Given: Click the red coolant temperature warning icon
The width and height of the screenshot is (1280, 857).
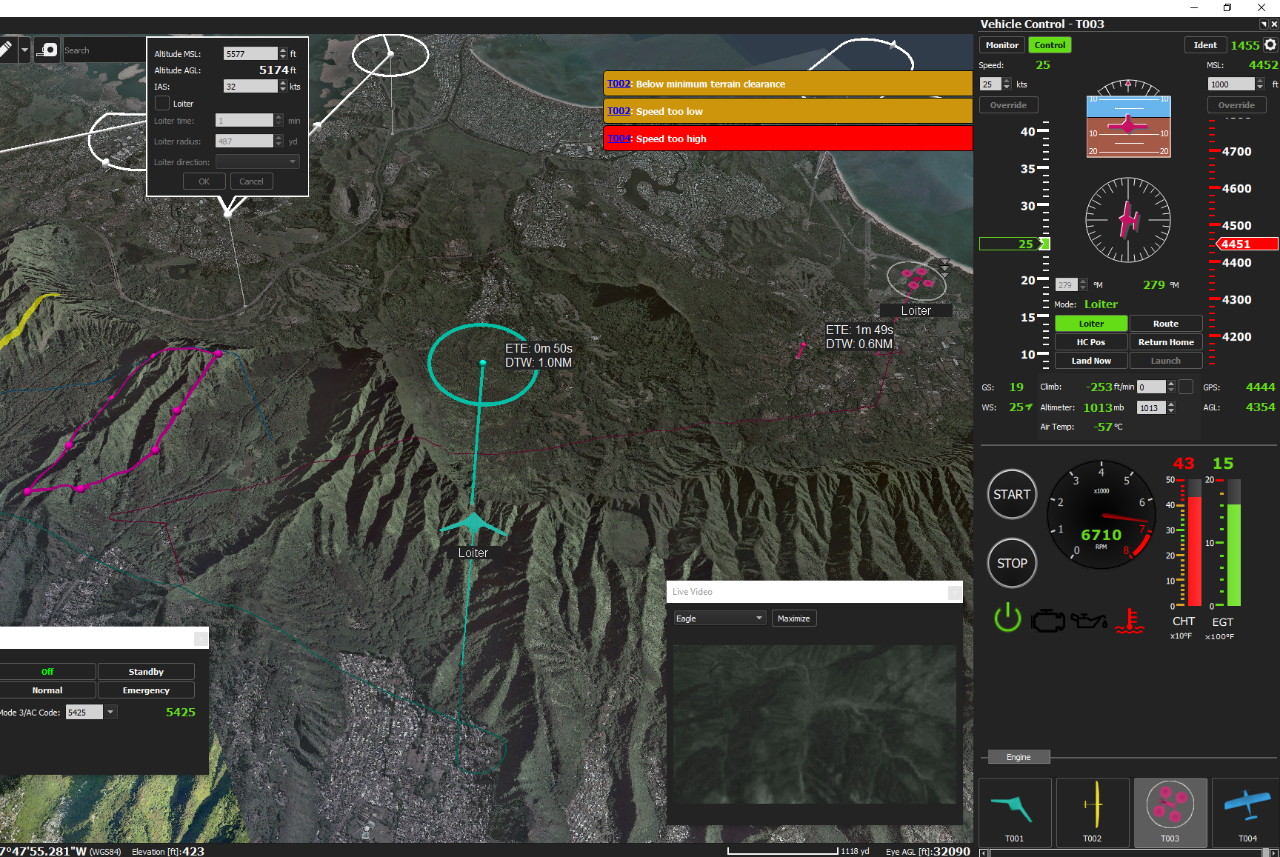Looking at the screenshot, I should point(1129,620).
